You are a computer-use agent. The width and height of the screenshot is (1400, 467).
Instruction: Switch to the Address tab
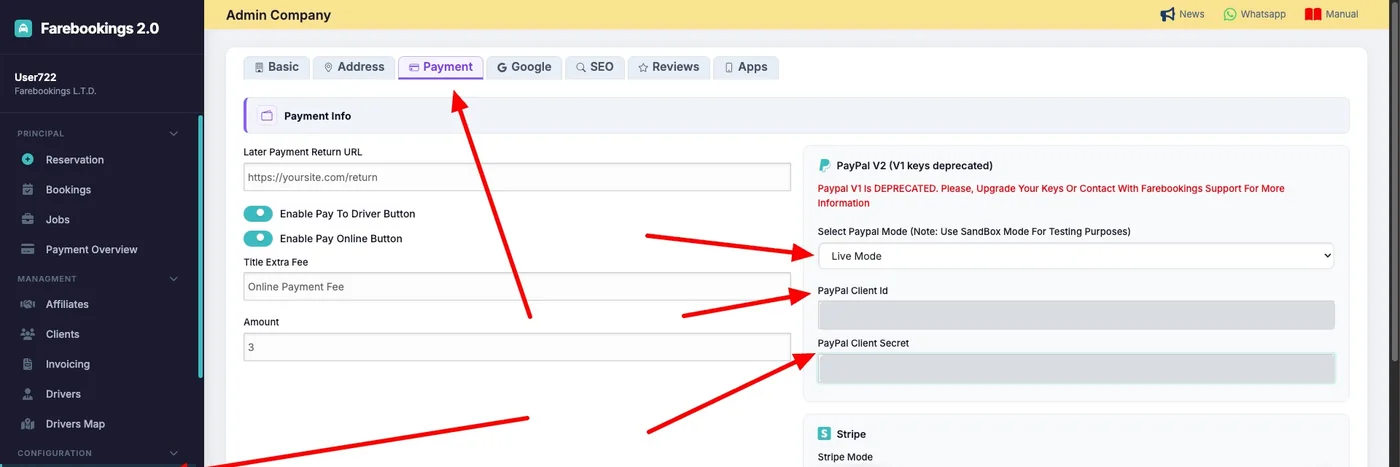click(x=354, y=67)
